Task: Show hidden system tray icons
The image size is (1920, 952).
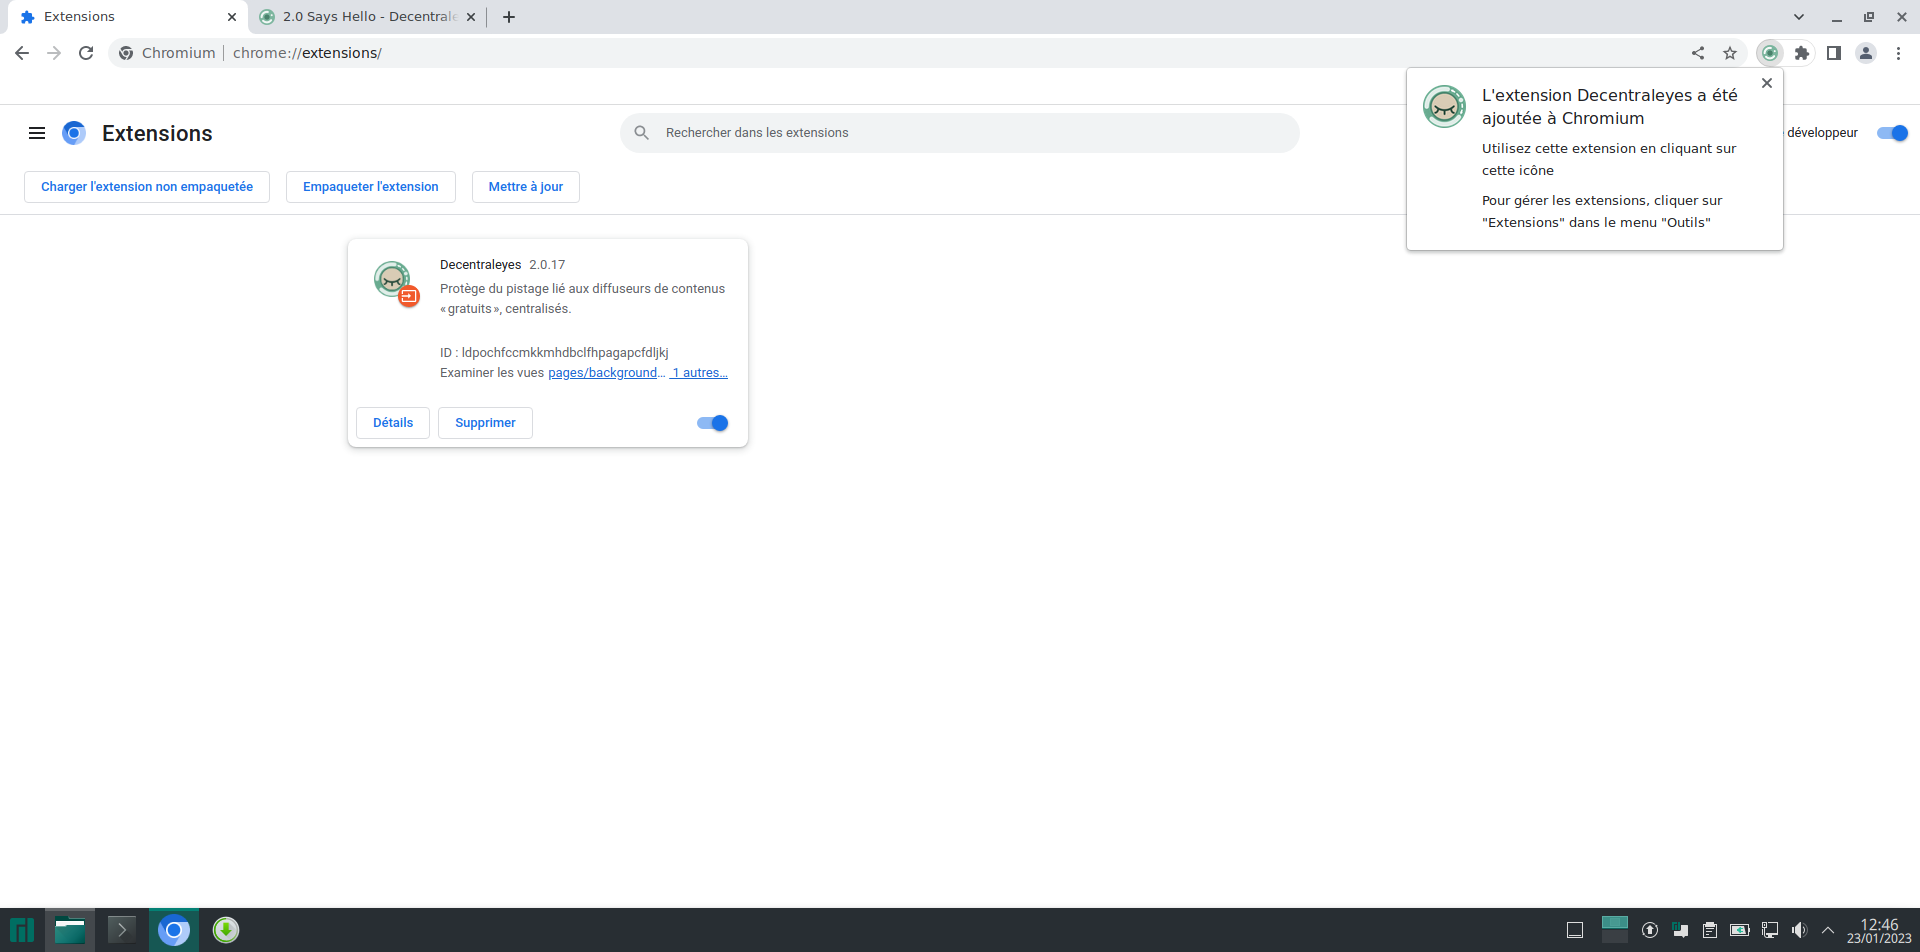Action: pos(1828,930)
